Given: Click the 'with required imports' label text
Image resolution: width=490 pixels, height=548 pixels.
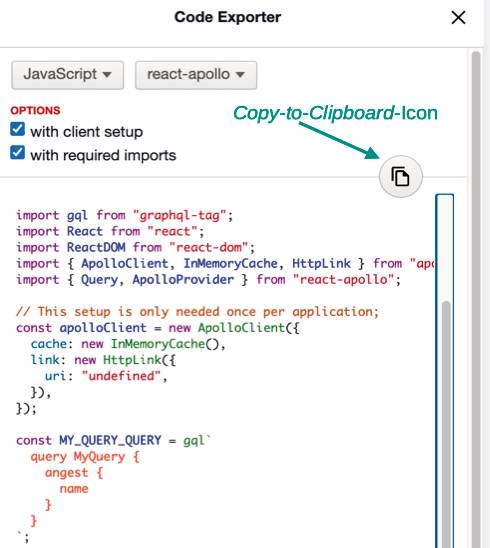Looking at the screenshot, I should pyautogui.click(x=103, y=156).
